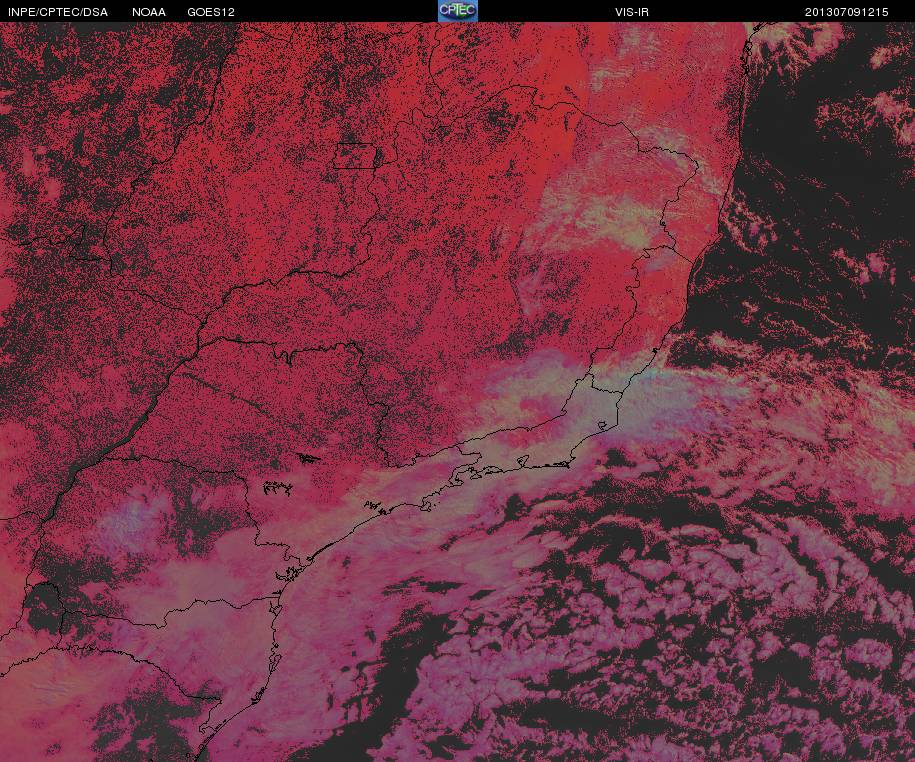
Task: Click the GOES12 satellite label
Action: (x=211, y=12)
